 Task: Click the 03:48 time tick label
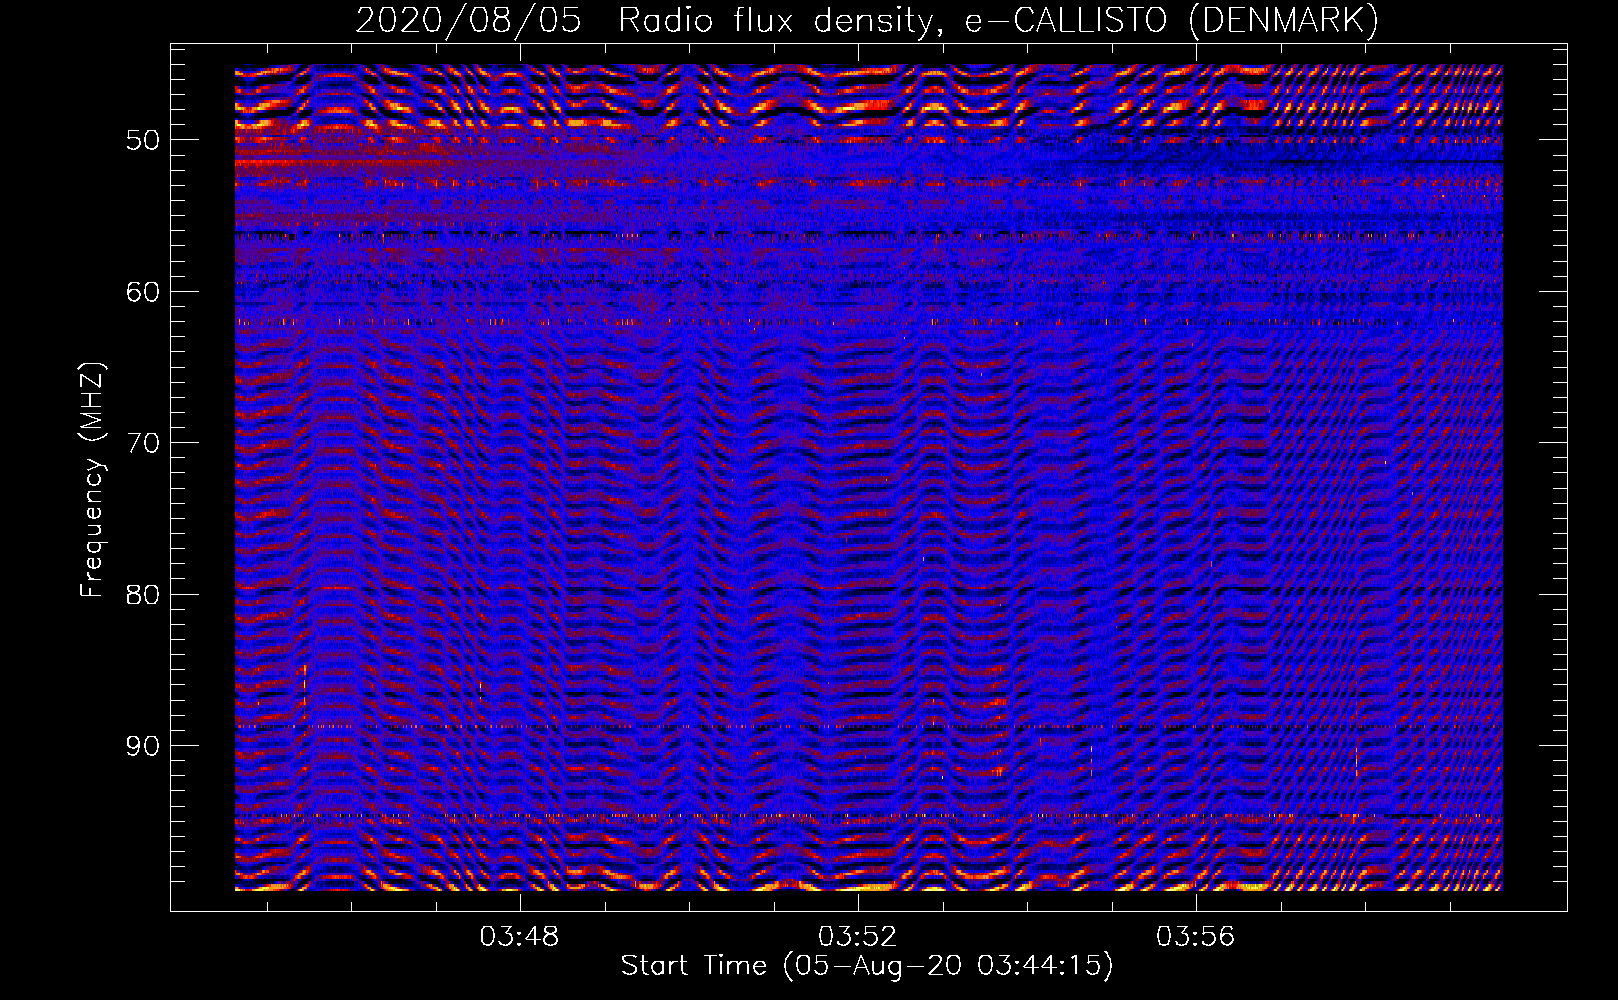pos(520,937)
